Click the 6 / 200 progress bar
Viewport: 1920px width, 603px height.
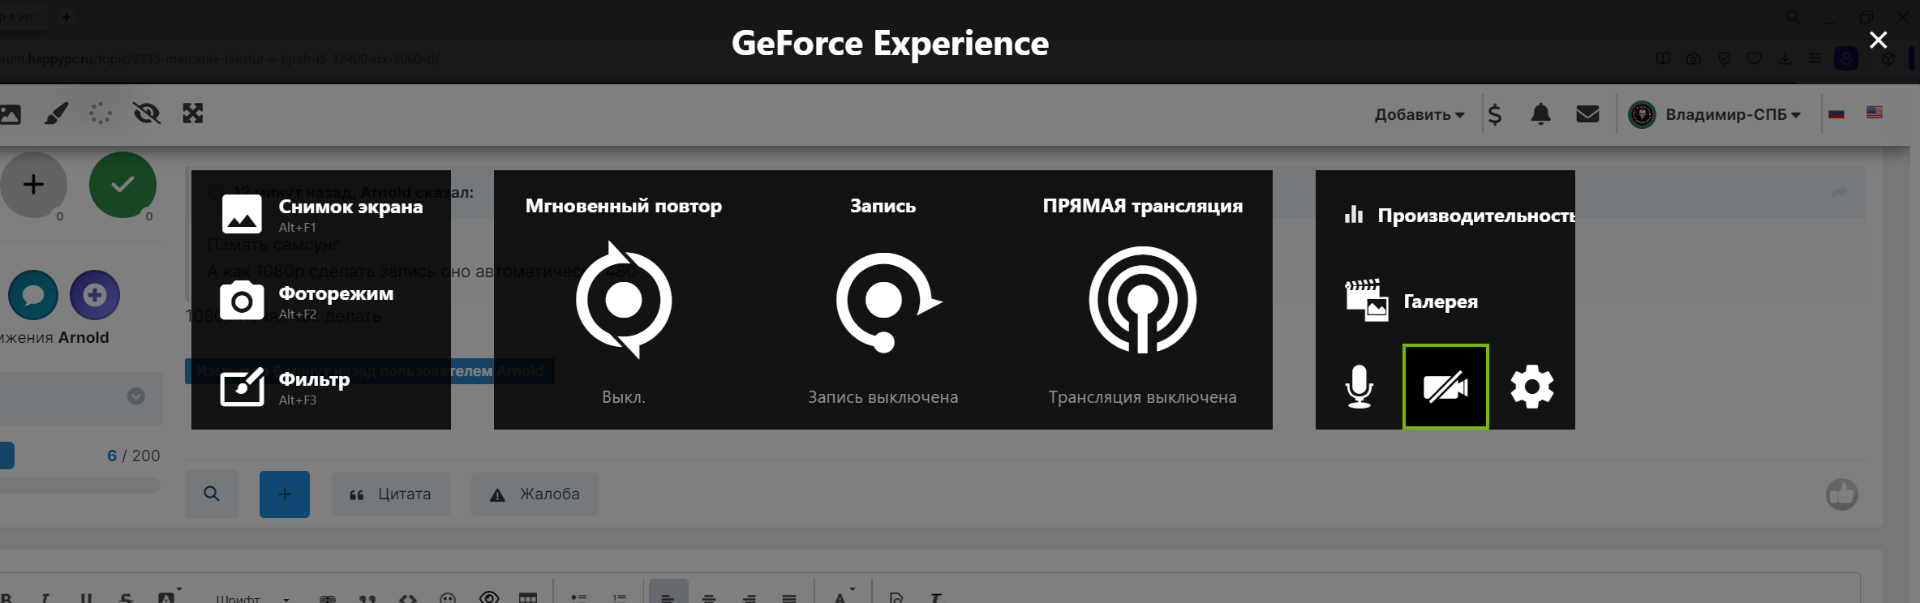pos(80,485)
